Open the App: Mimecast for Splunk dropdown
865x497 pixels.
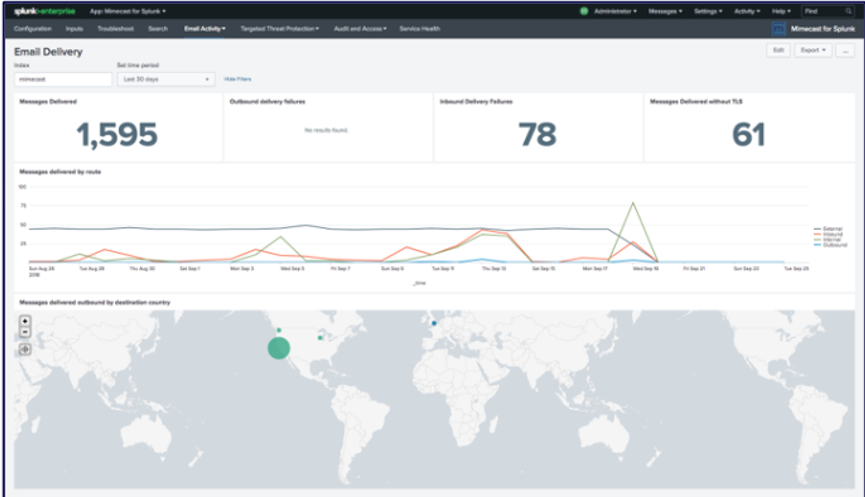pyautogui.click(x=128, y=11)
